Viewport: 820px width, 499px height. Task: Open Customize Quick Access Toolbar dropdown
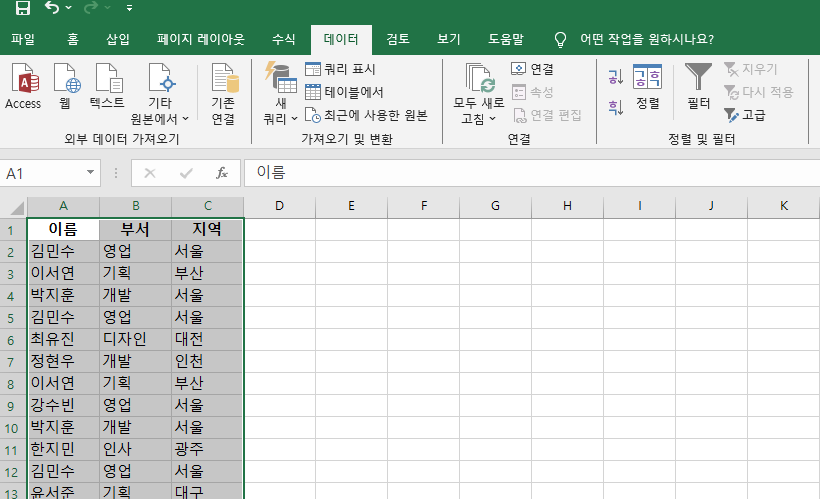(x=129, y=8)
